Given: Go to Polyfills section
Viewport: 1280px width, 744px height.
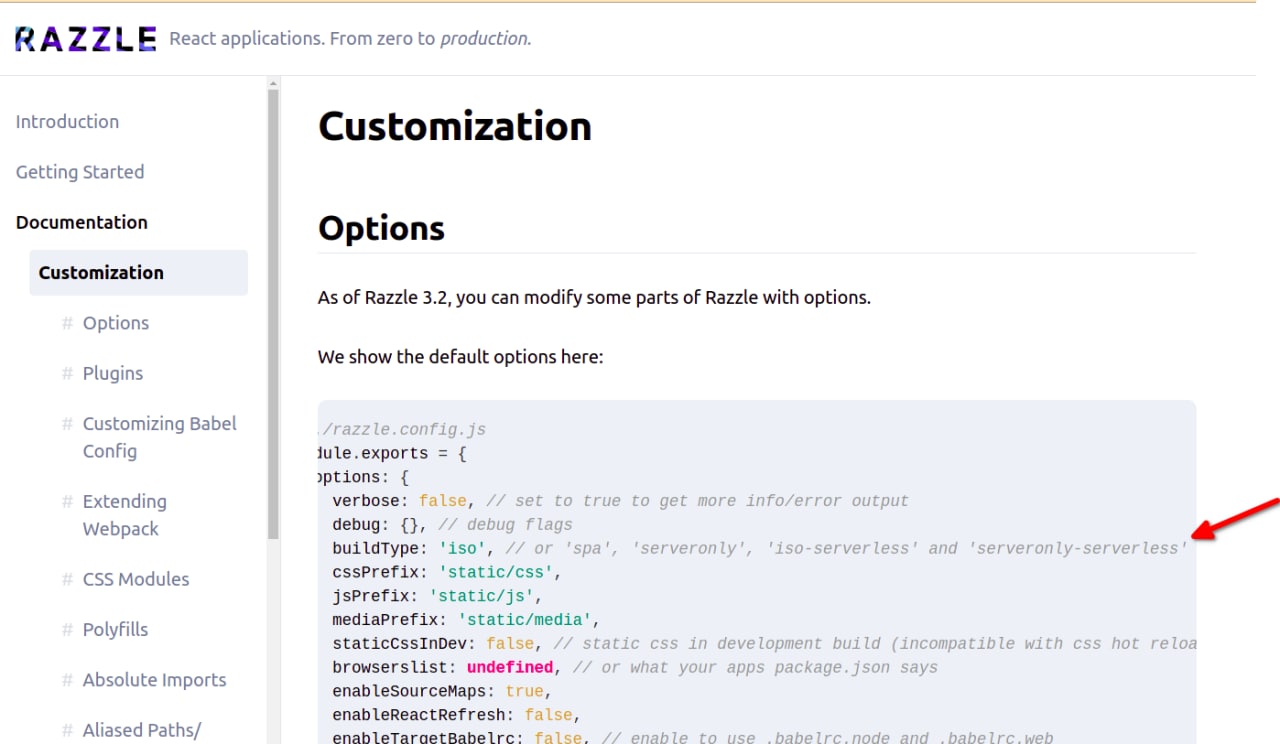Looking at the screenshot, I should (115, 629).
